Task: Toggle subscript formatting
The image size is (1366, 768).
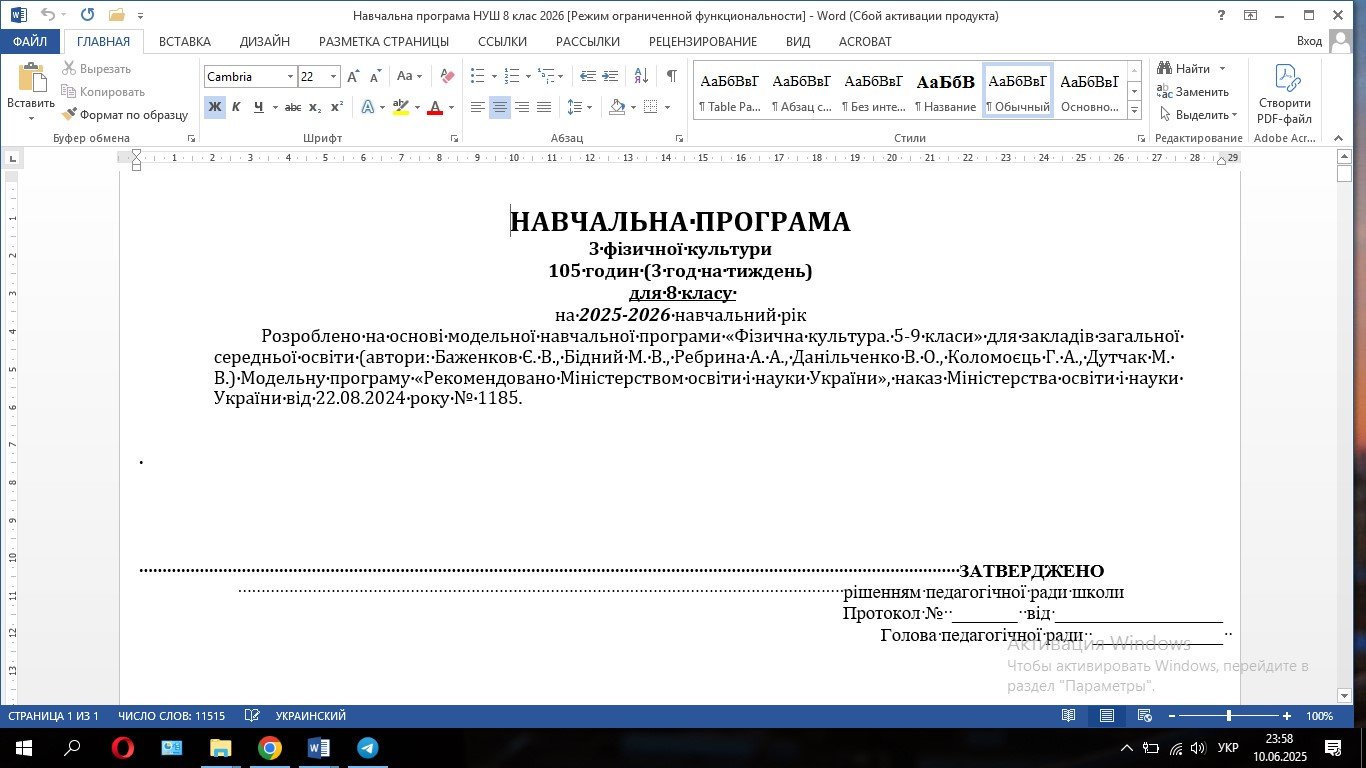Action: click(x=314, y=107)
